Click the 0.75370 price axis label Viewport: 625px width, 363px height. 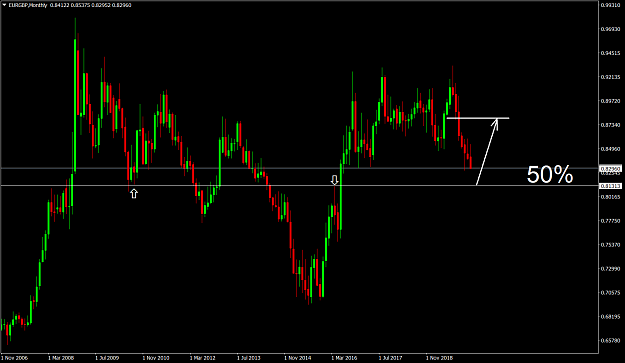click(611, 245)
